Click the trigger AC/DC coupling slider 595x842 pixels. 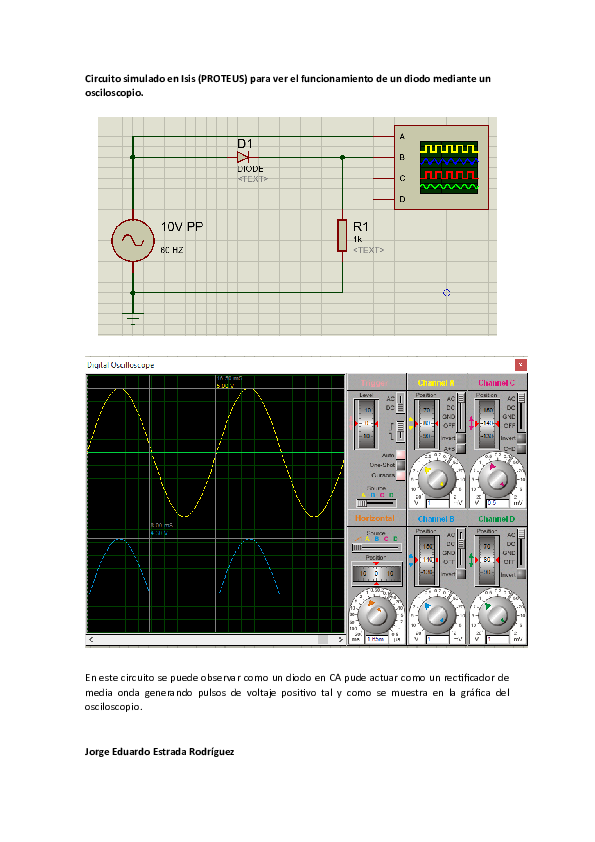pyautogui.click(x=401, y=403)
